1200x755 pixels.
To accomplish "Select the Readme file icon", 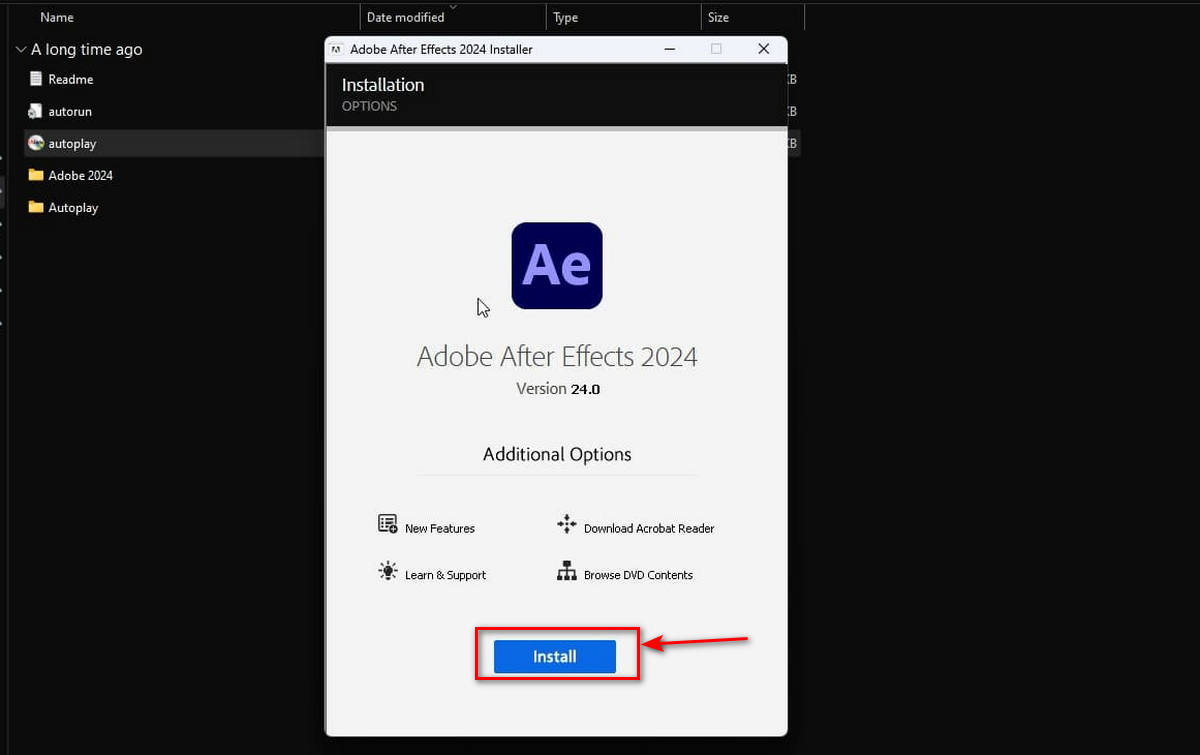I will tap(37, 79).
